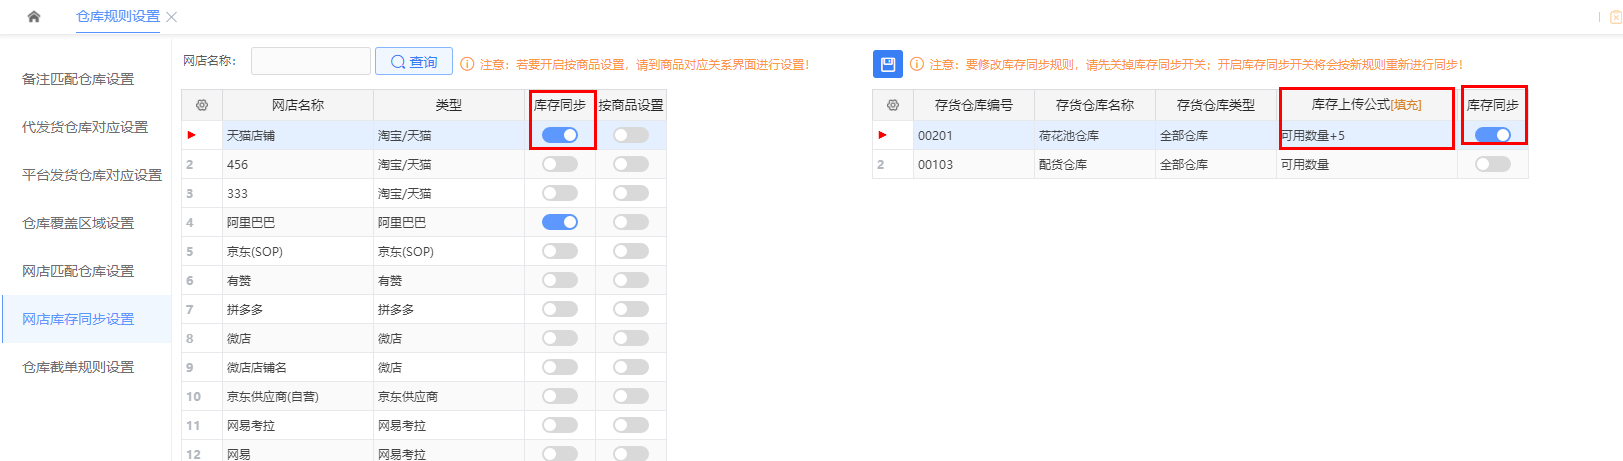
Task: Click orange info icon beside save button
Action: point(917,64)
